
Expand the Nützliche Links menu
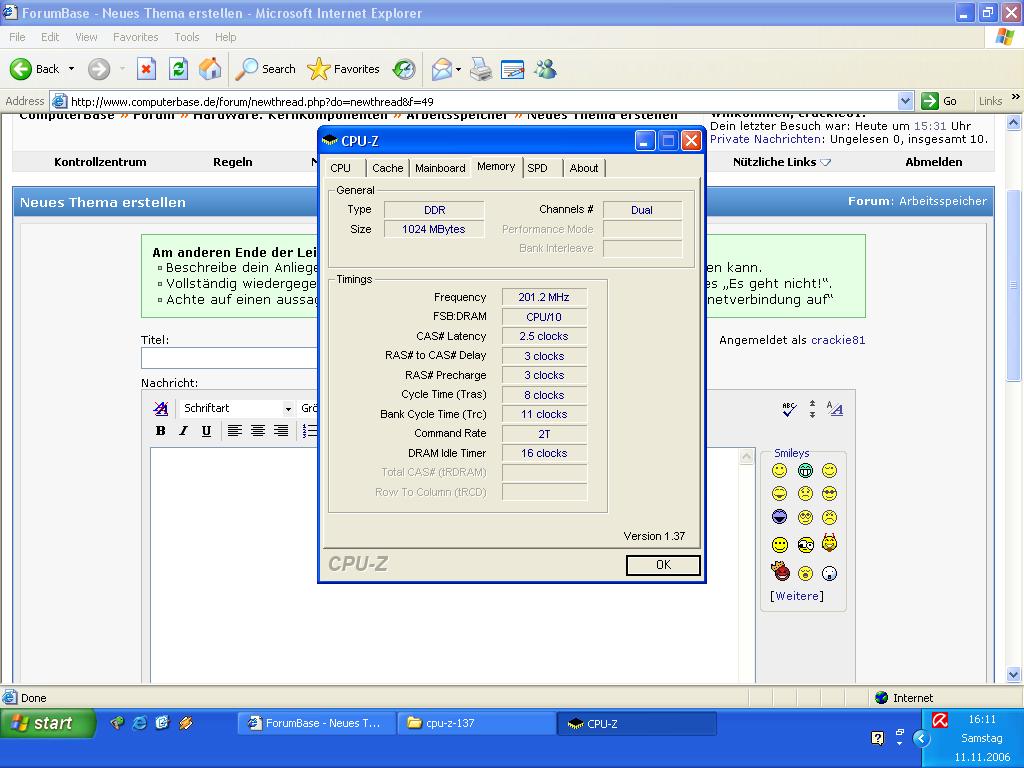point(782,162)
